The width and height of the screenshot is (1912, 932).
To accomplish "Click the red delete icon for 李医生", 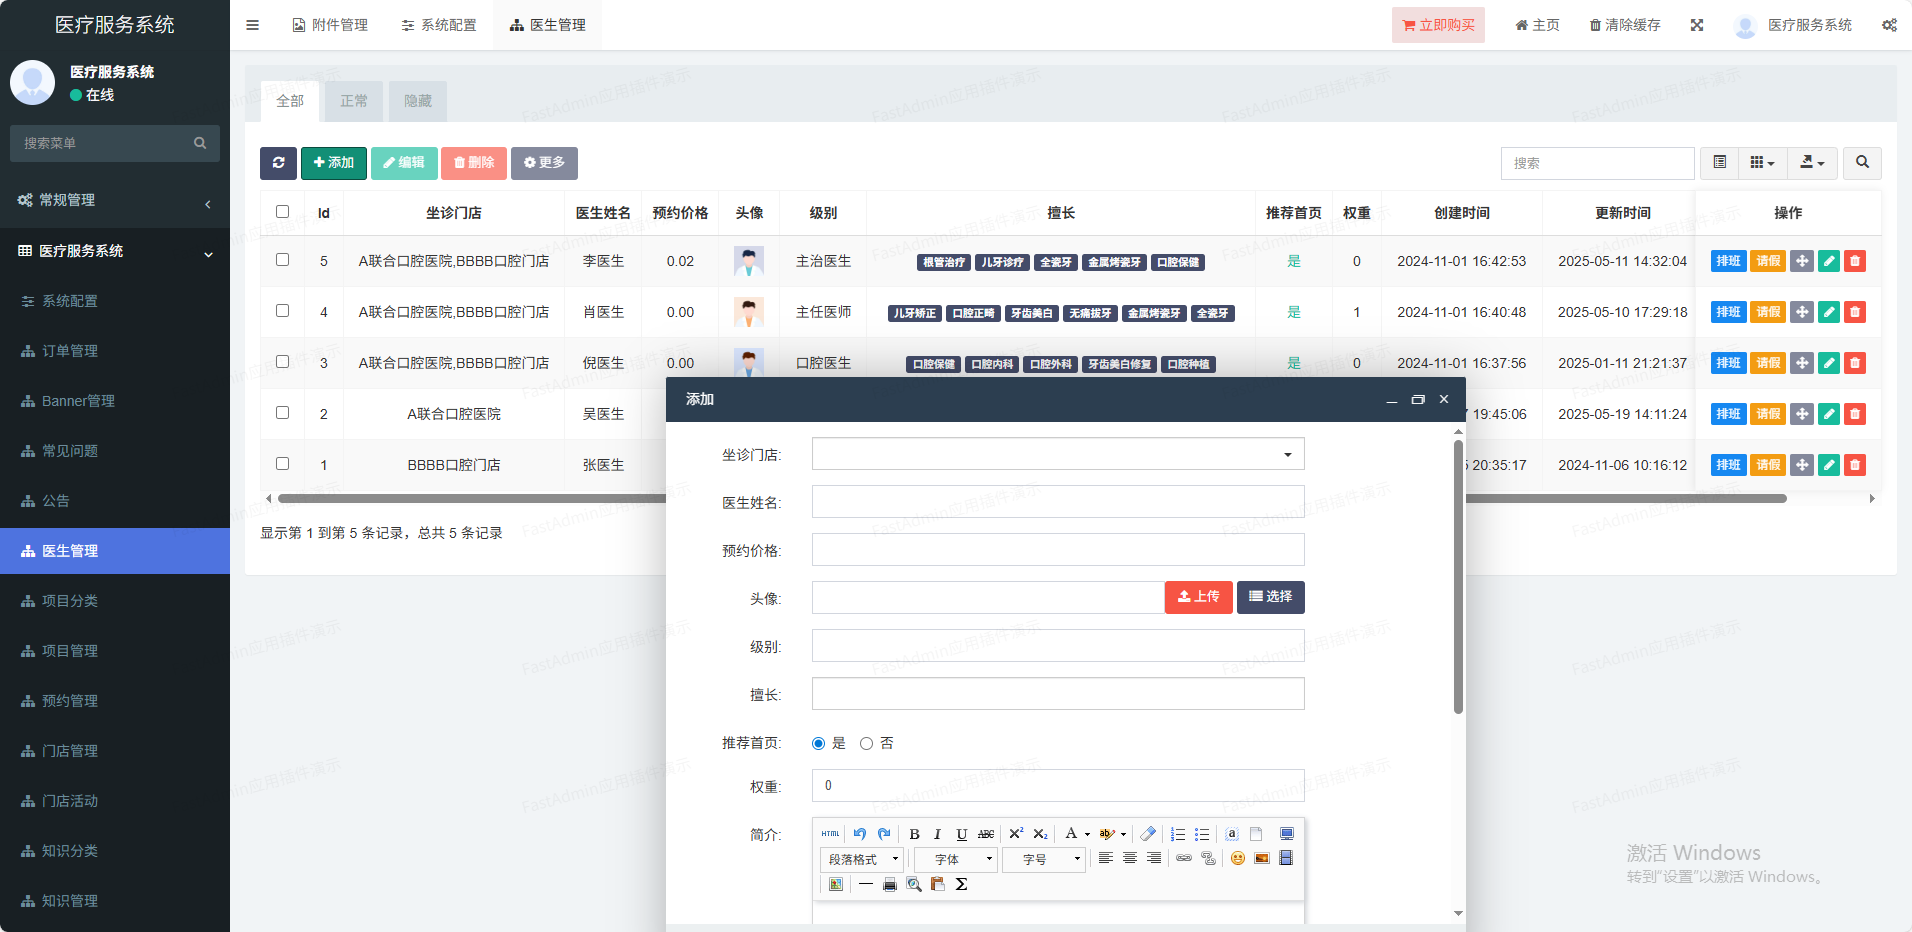I will click(1854, 261).
